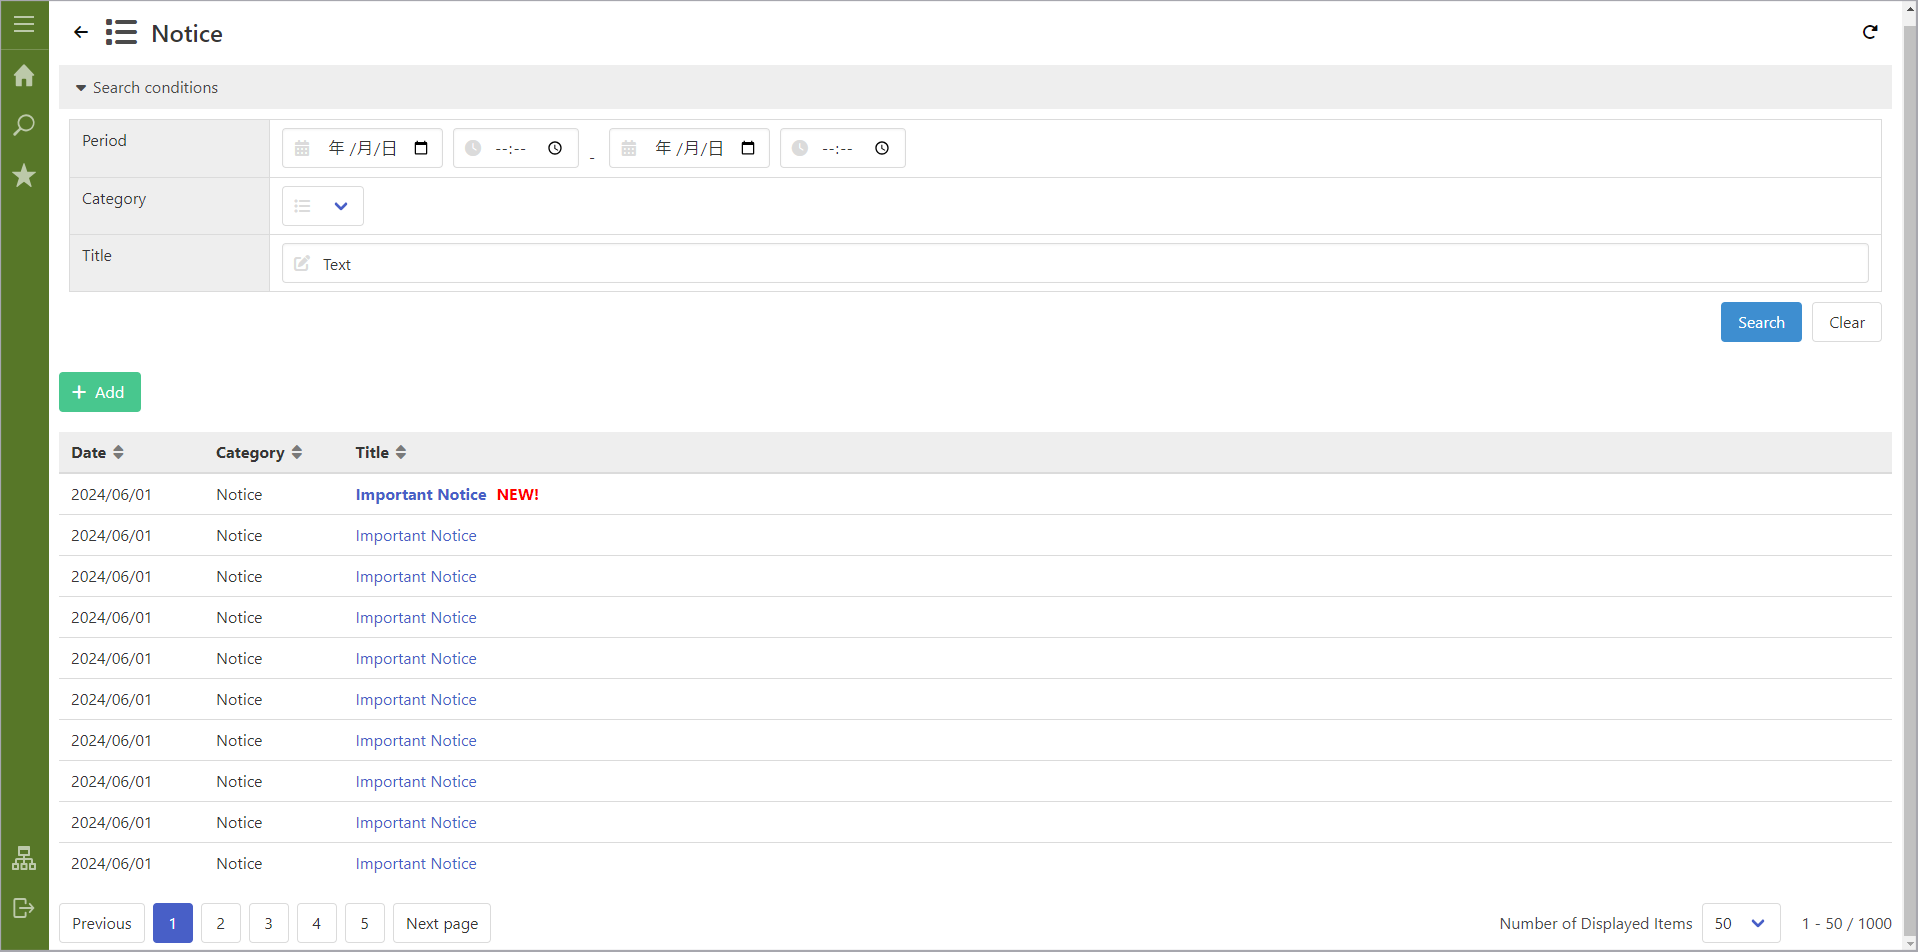
Task: Click the Title text input field
Action: 1075,264
